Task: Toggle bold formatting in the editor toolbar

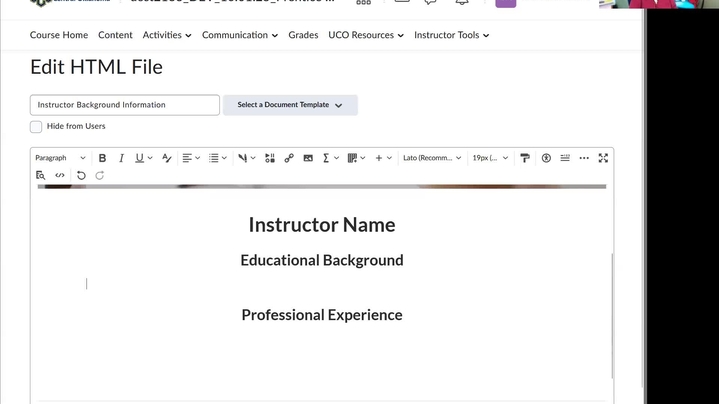Action: point(102,158)
